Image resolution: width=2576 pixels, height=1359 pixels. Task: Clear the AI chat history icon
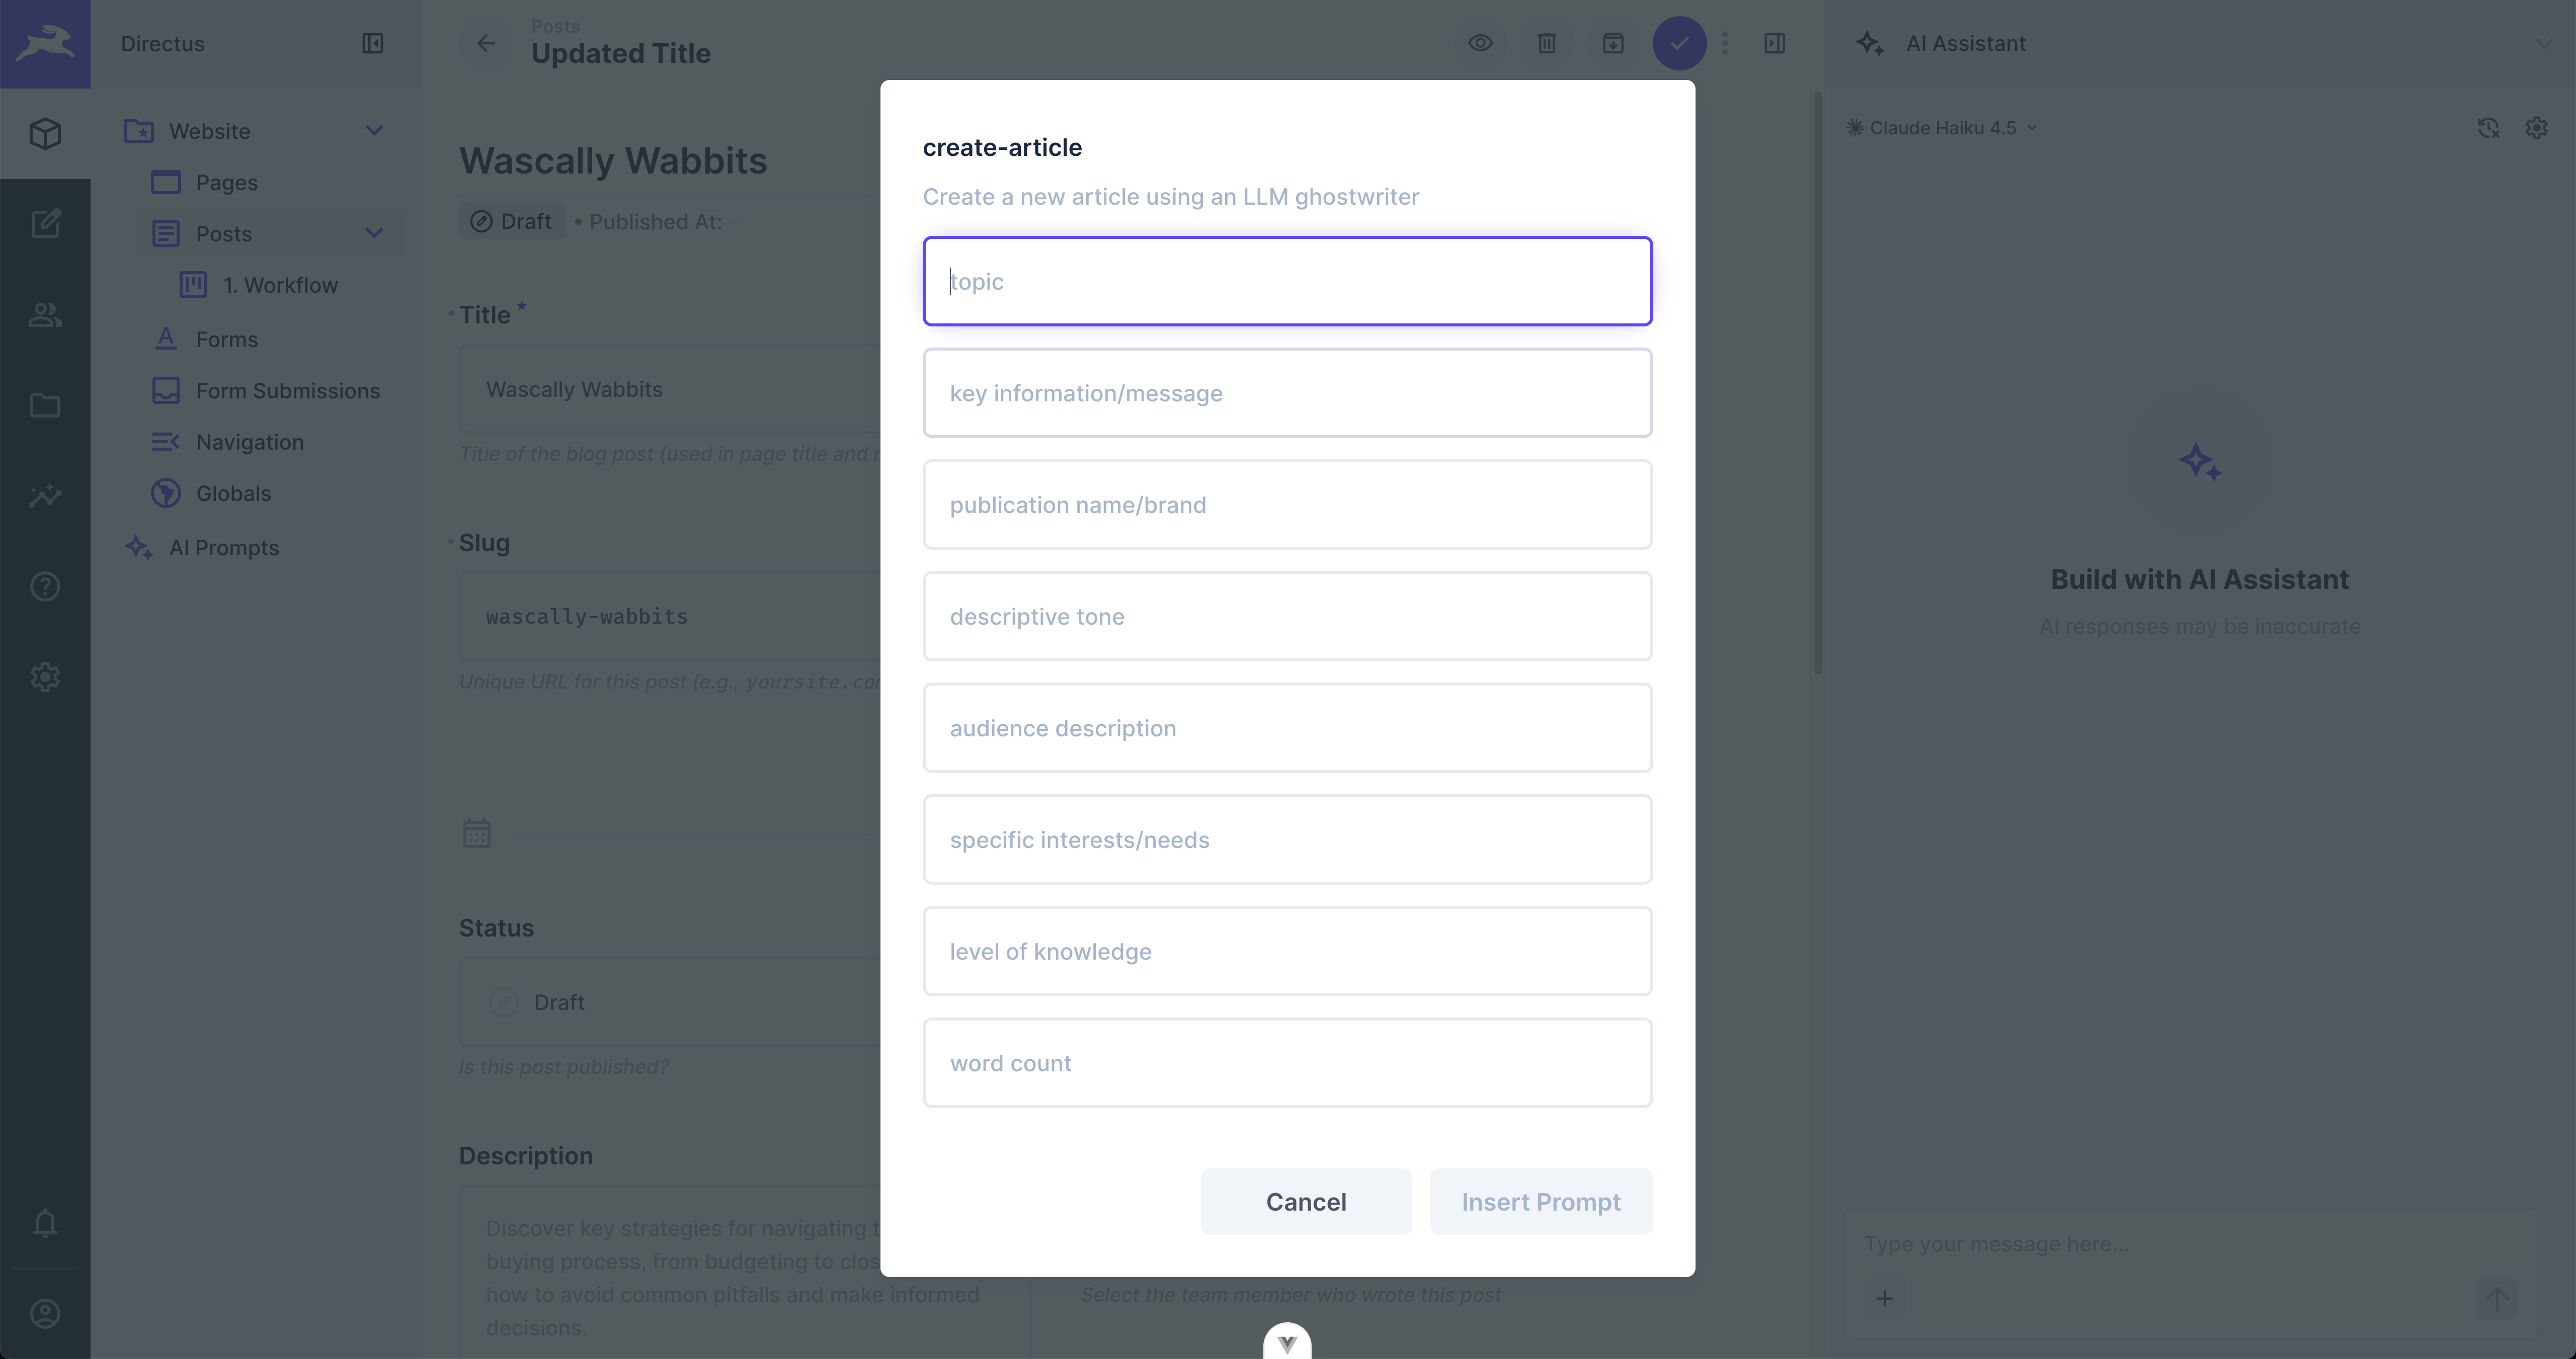coord(2489,127)
